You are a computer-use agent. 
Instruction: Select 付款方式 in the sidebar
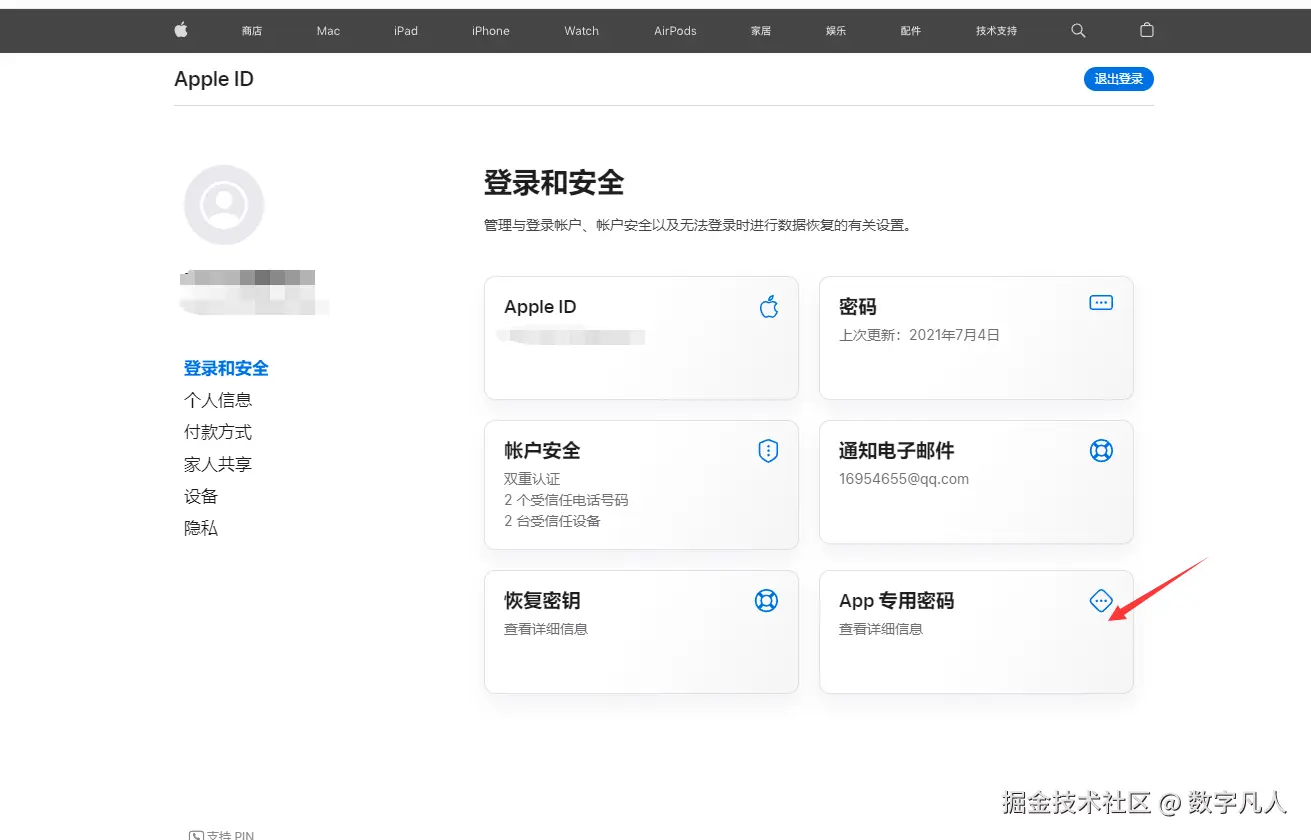[218, 432]
